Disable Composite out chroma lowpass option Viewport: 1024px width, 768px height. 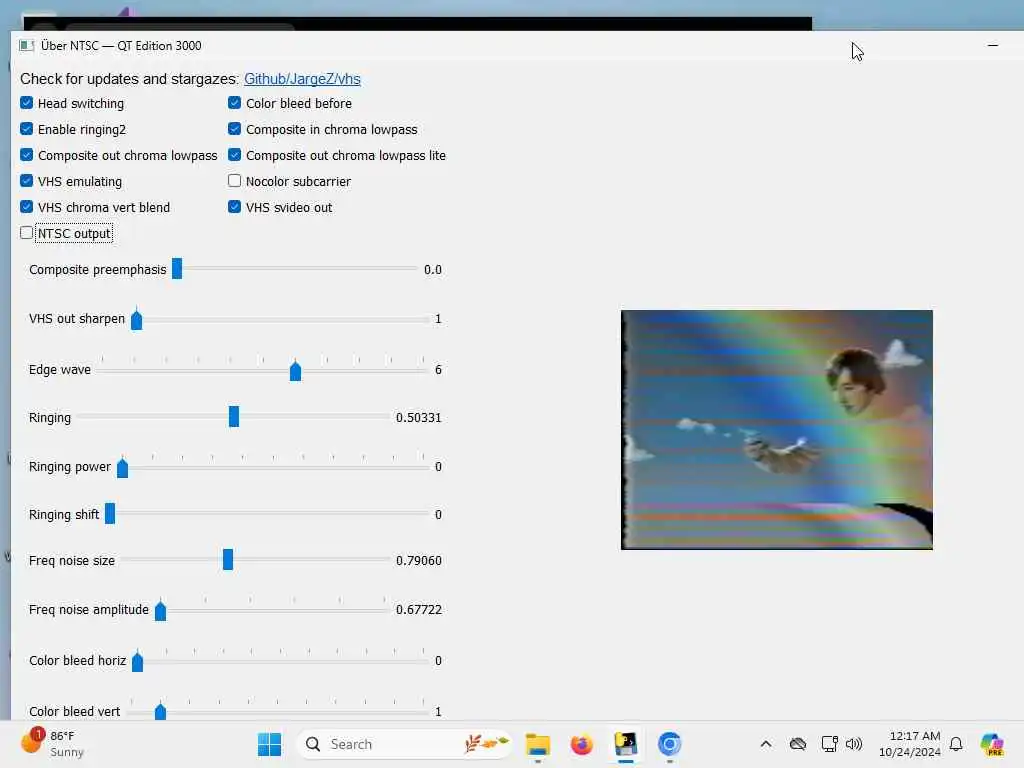pyautogui.click(x=26, y=155)
